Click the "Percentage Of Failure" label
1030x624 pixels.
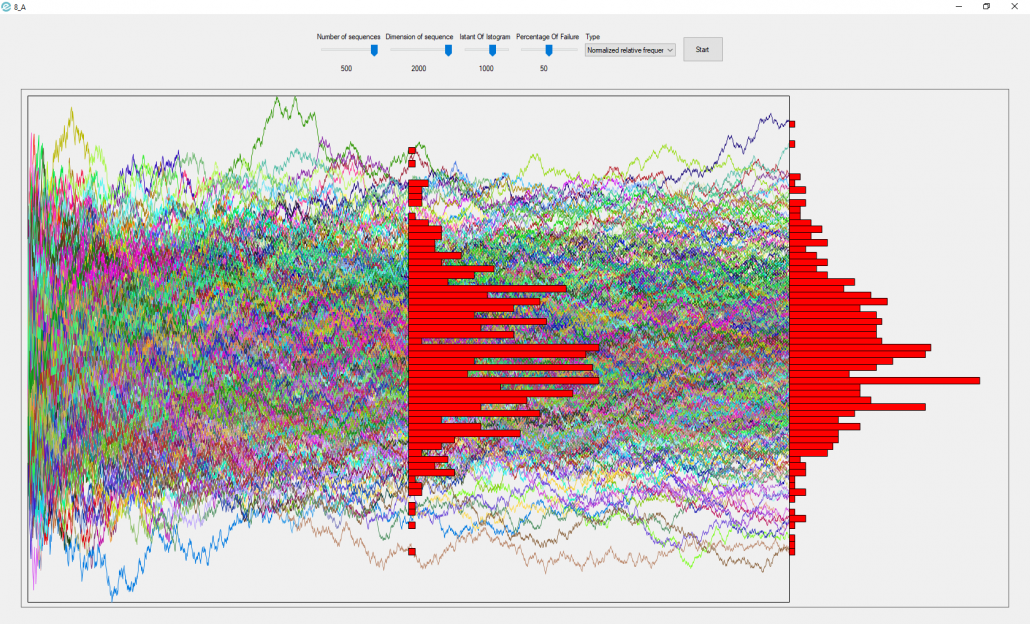point(547,36)
